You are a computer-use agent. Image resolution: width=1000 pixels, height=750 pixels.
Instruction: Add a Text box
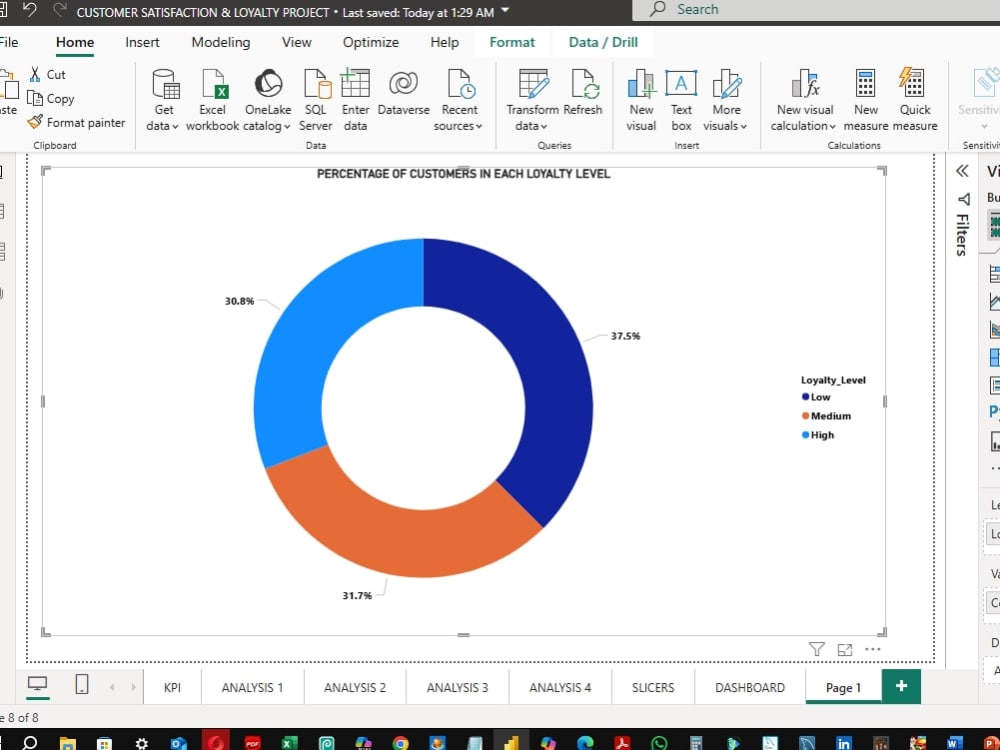coord(681,100)
